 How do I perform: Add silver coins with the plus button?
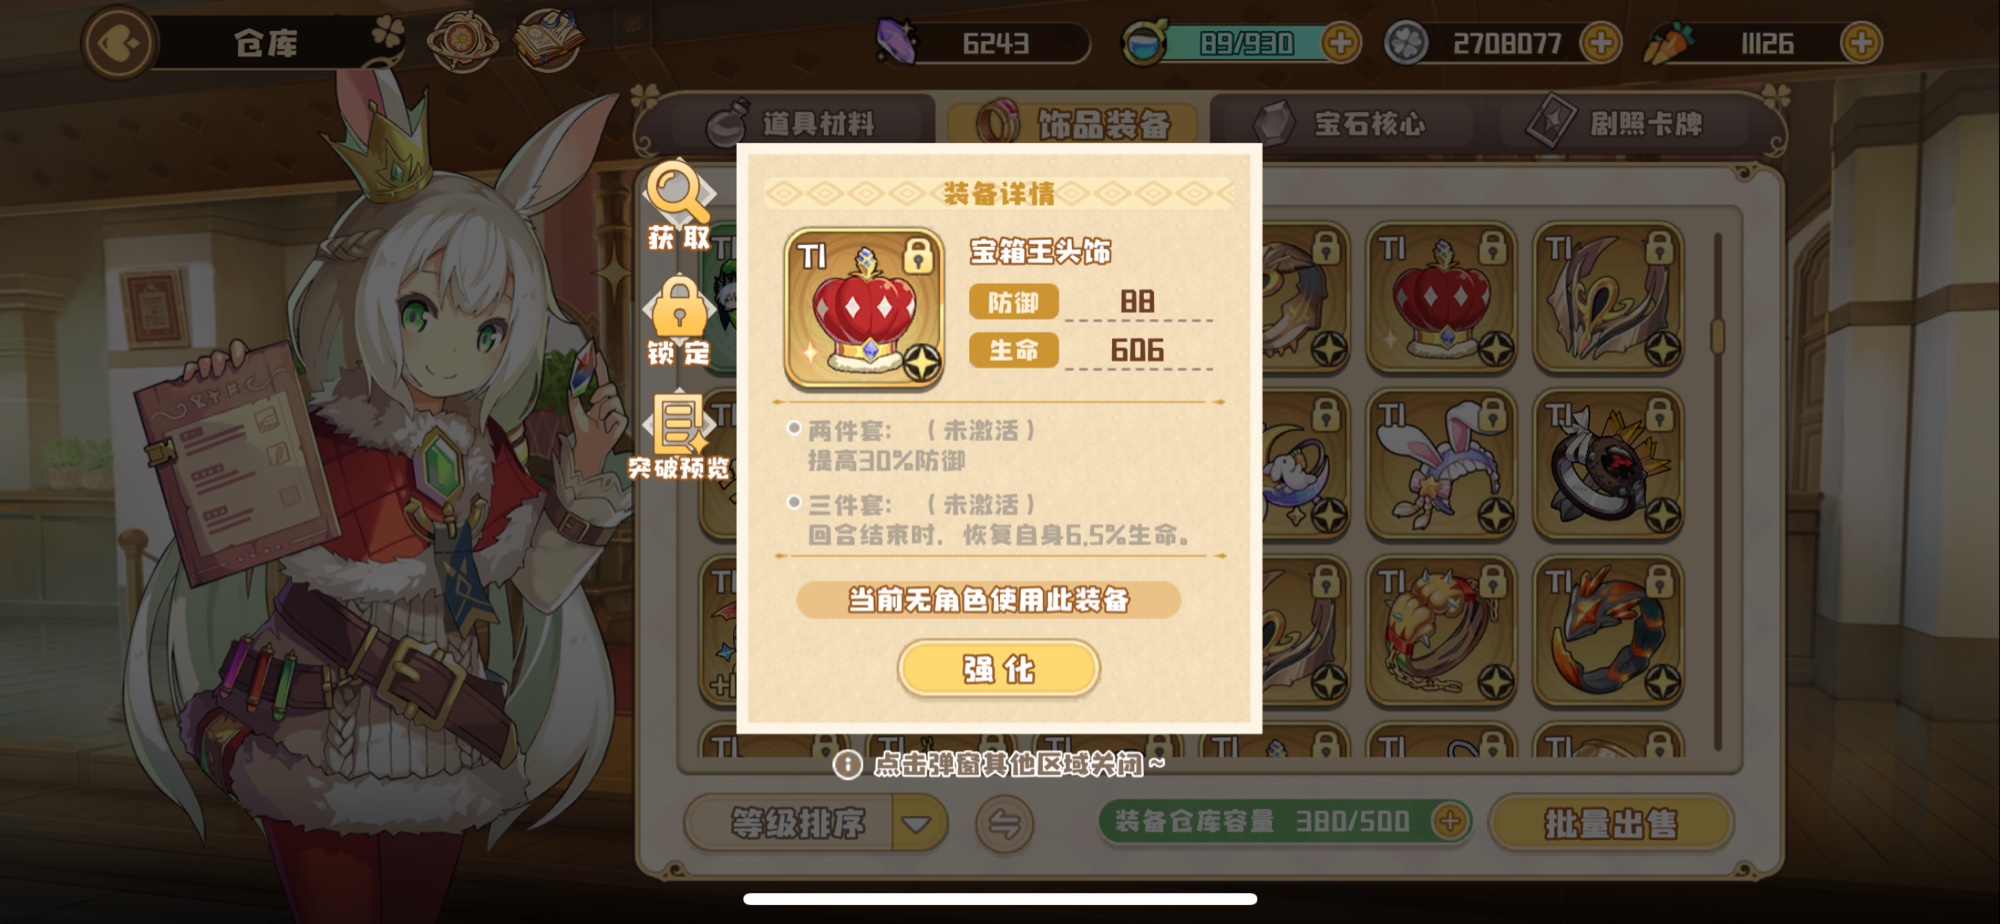(x=1600, y=43)
